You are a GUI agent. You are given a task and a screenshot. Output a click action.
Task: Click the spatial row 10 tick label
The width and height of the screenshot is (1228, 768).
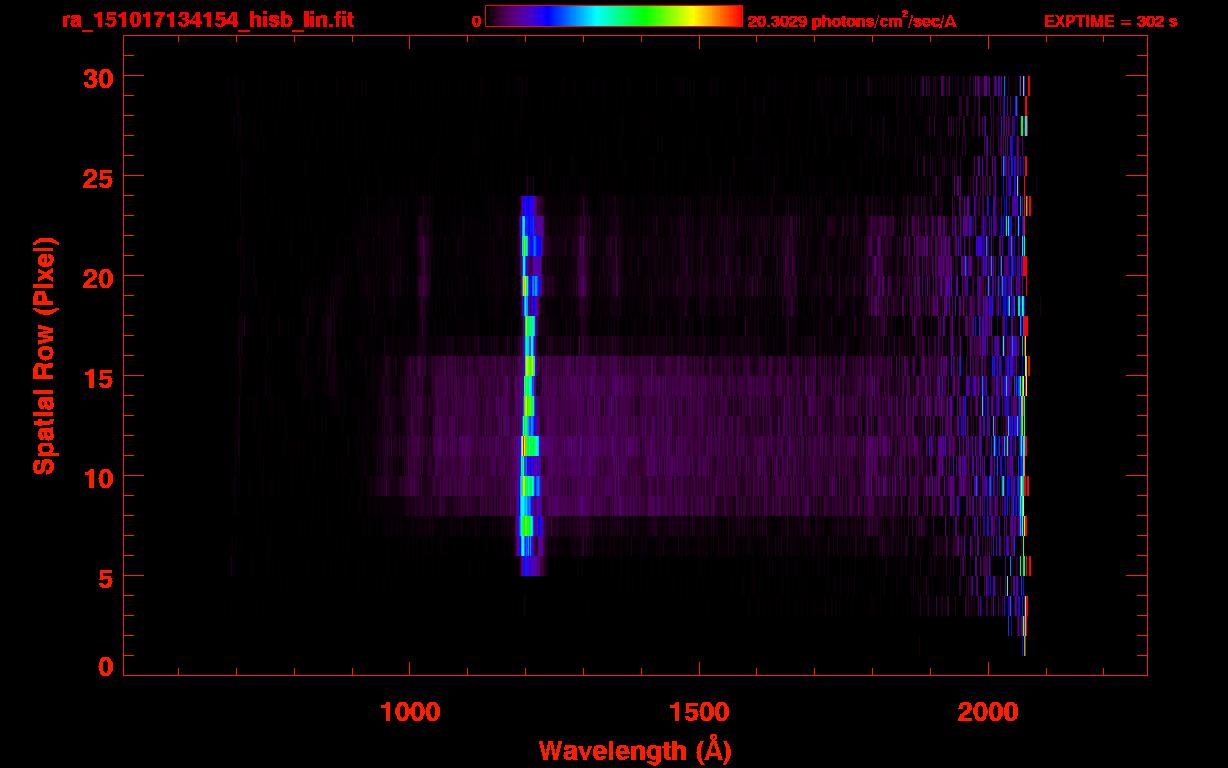98,477
